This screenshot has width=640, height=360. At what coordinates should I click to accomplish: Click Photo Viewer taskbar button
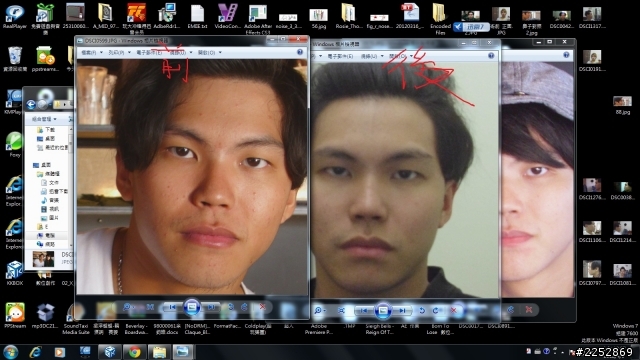[x=183, y=352]
